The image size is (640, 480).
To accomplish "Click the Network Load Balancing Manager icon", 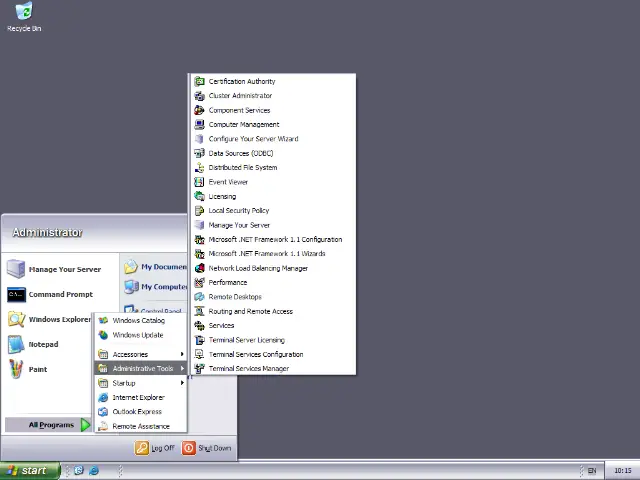I will (200, 268).
